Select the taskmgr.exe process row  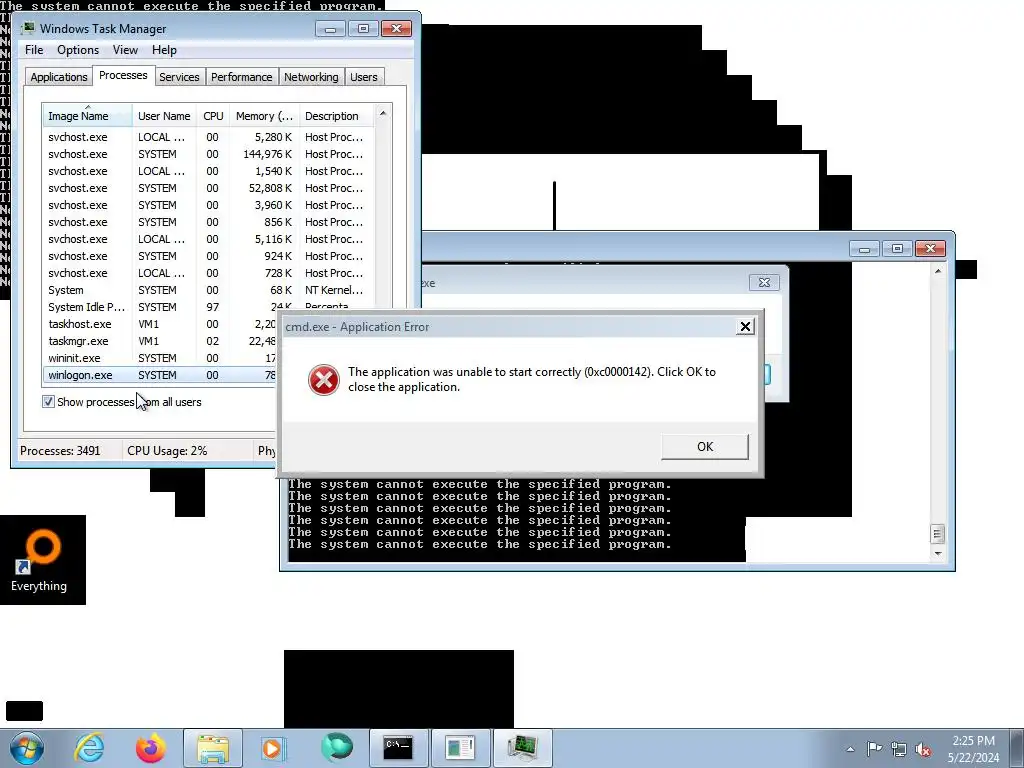coord(160,341)
